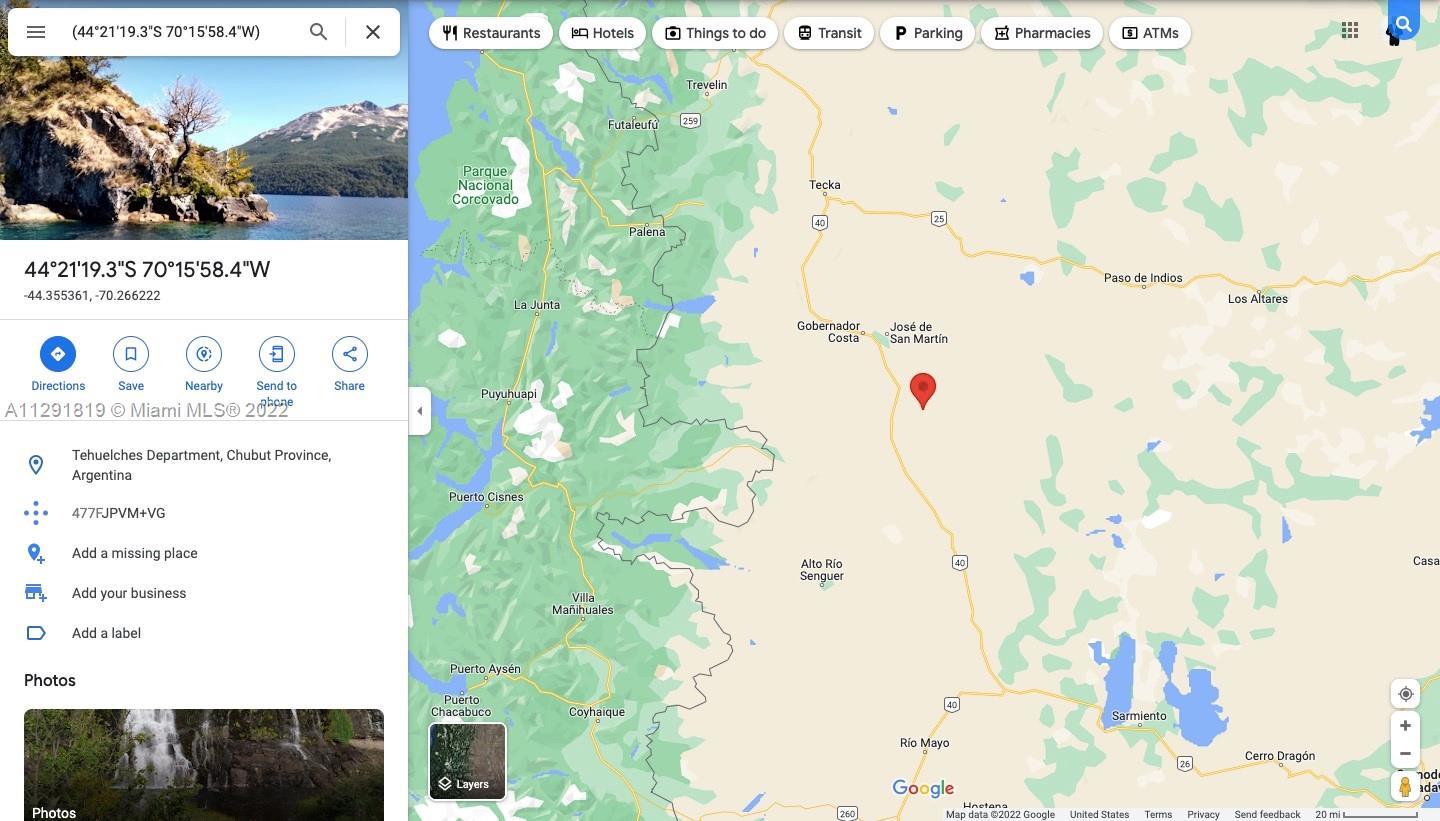Viewport: 1440px width, 821px height.
Task: Select the Transit chip
Action: coord(829,33)
